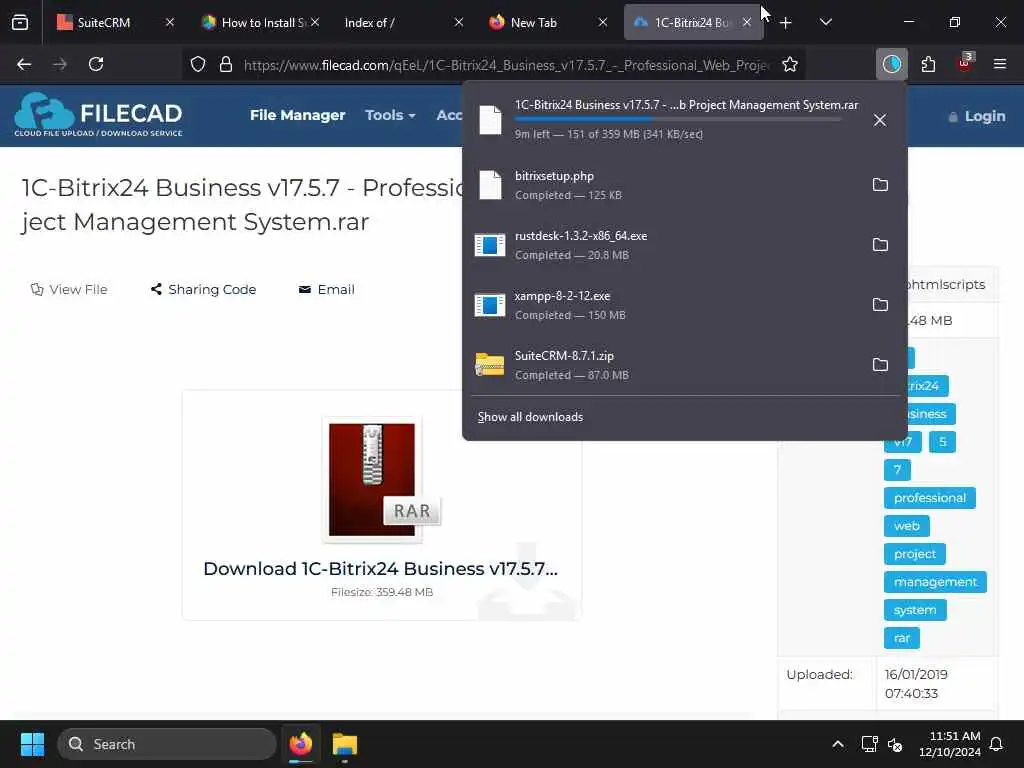The height and width of the screenshot is (768, 1024).
Task: Open Sharing Code option
Action: point(203,289)
